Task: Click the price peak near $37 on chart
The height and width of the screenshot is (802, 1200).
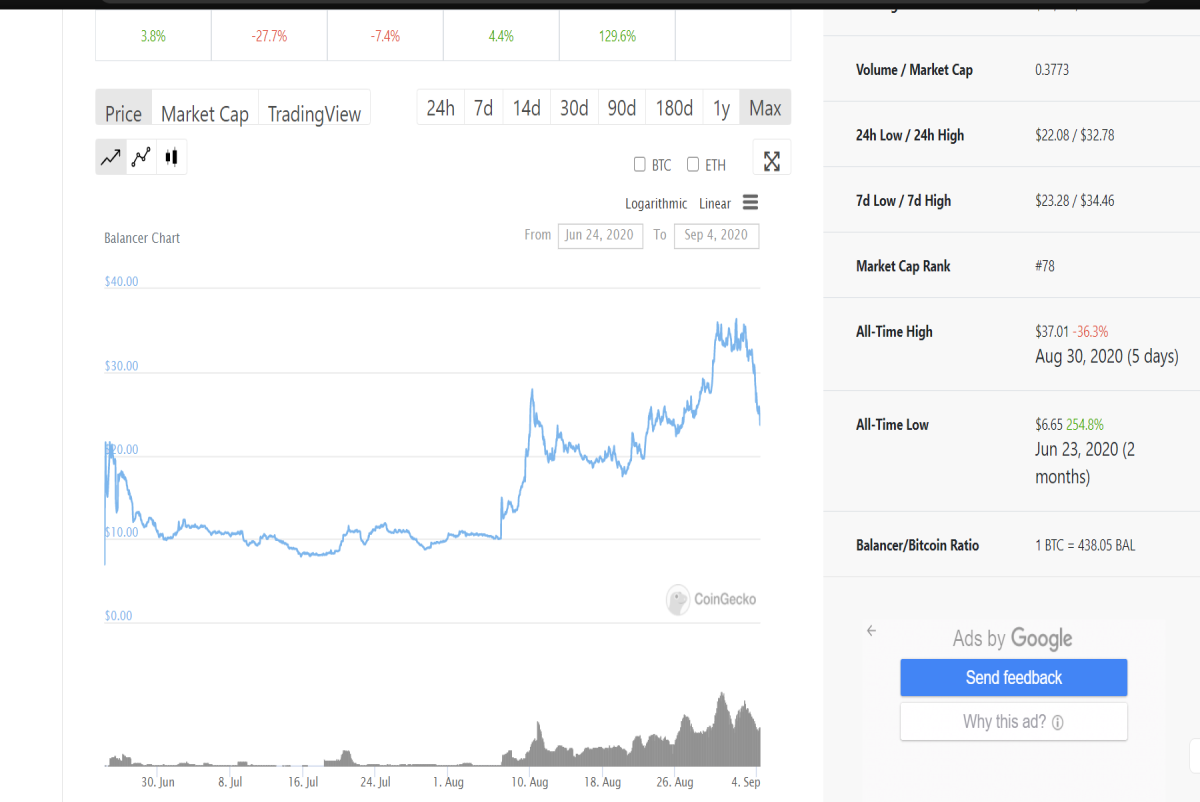Action: (x=736, y=320)
